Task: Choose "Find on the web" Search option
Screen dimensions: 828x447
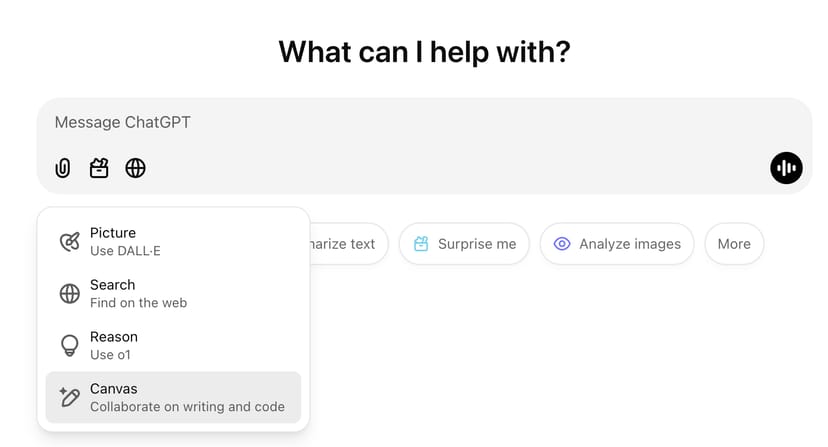Action: pyautogui.click(x=172, y=293)
